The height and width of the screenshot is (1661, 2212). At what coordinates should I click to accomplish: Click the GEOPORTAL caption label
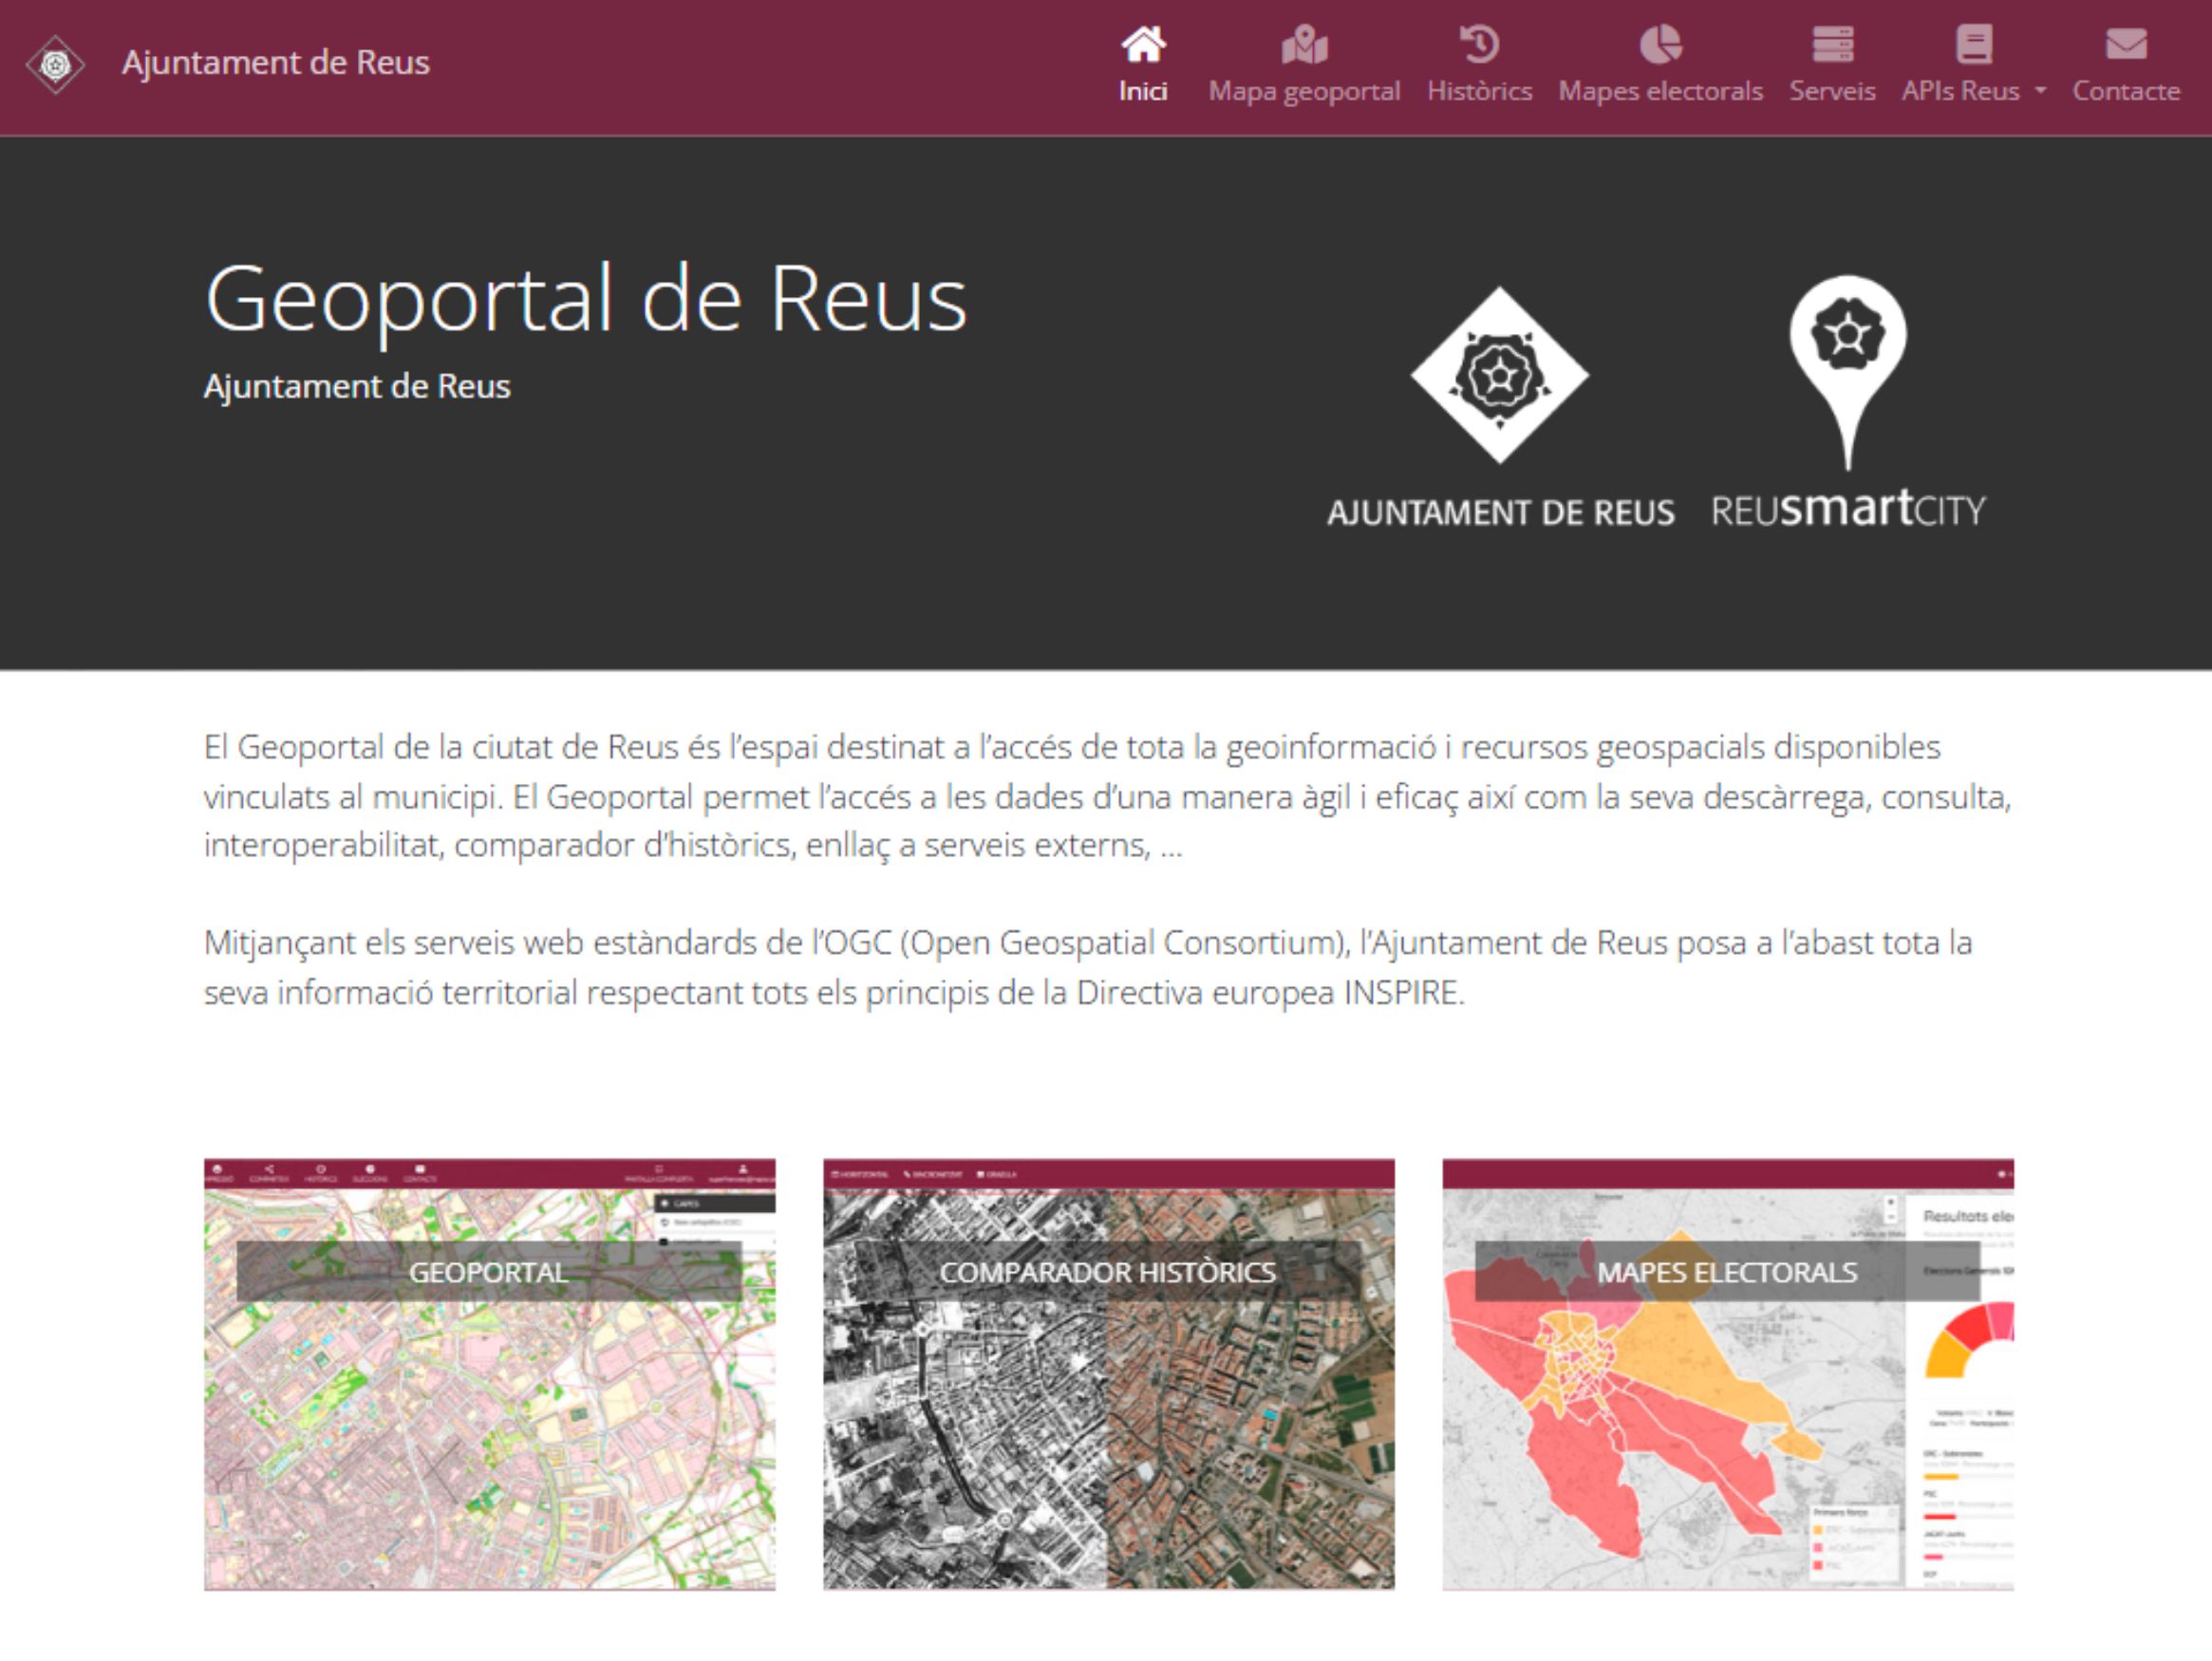click(x=489, y=1272)
